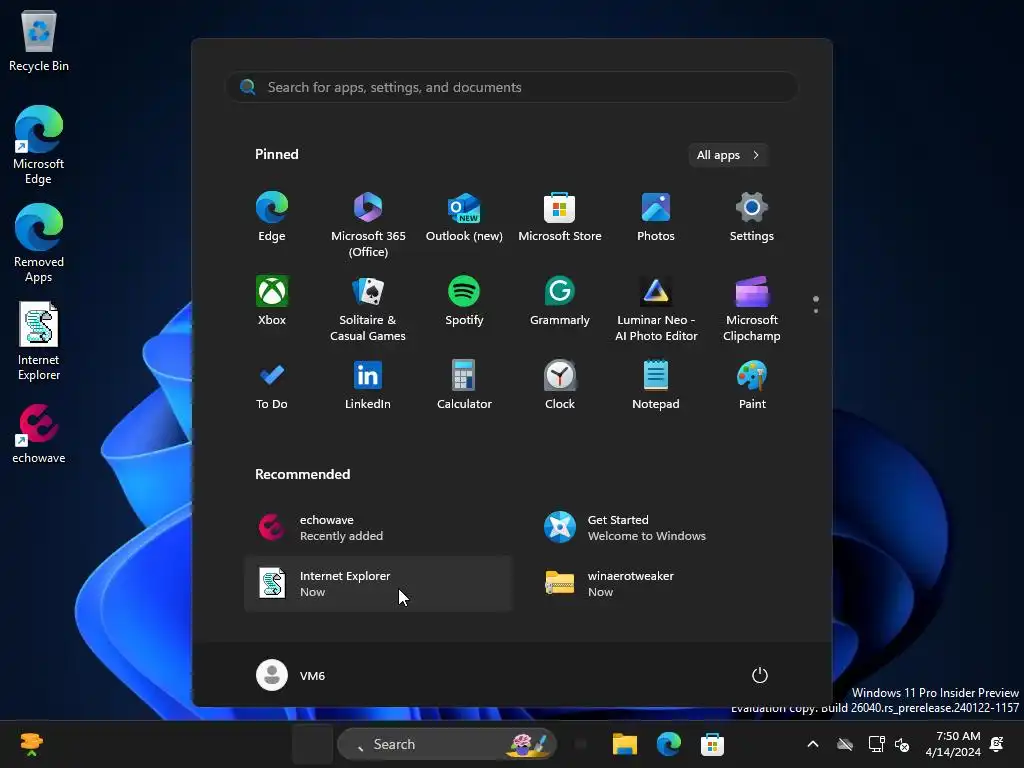1024x768 pixels.
Task: Launch Spotify from pinned apps
Action: click(x=464, y=301)
